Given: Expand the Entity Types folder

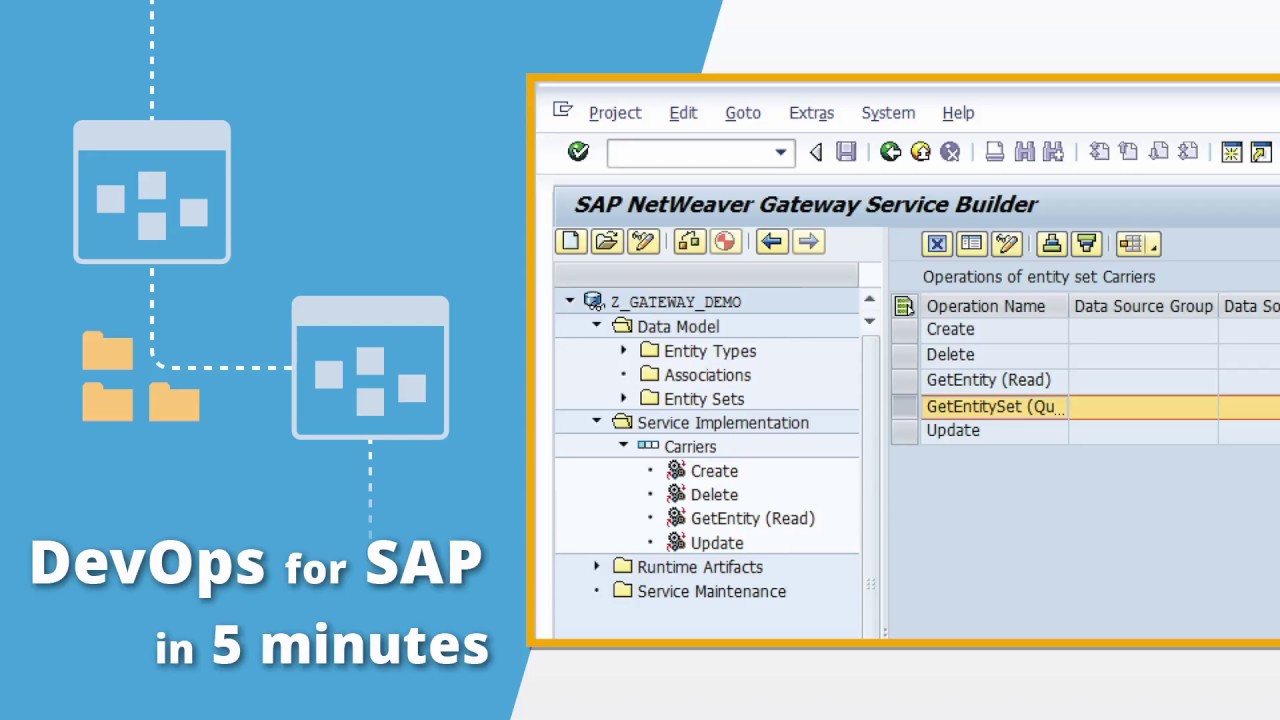Looking at the screenshot, I should (623, 350).
